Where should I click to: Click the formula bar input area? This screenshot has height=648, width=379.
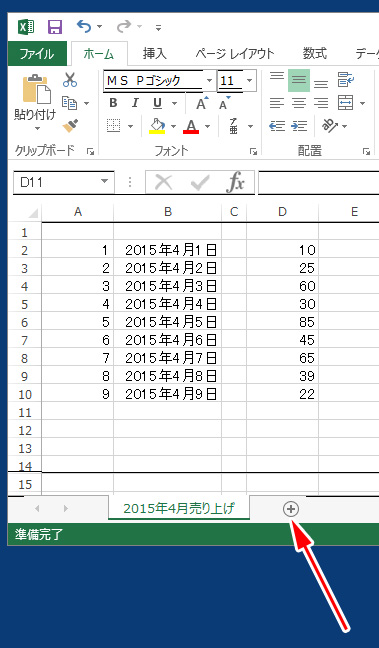[319, 182]
